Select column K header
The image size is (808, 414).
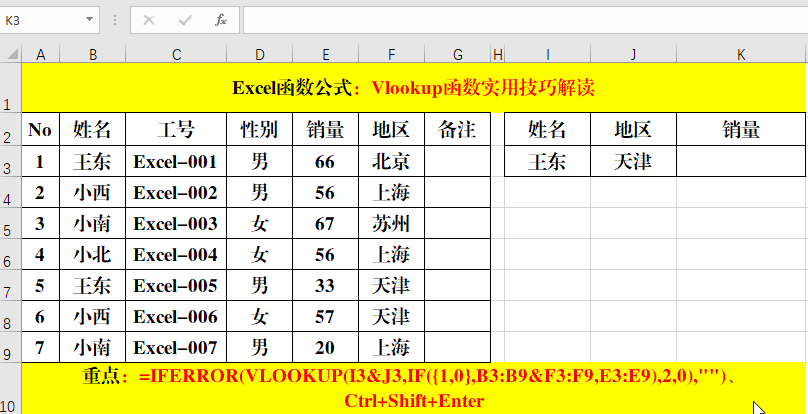click(741, 55)
